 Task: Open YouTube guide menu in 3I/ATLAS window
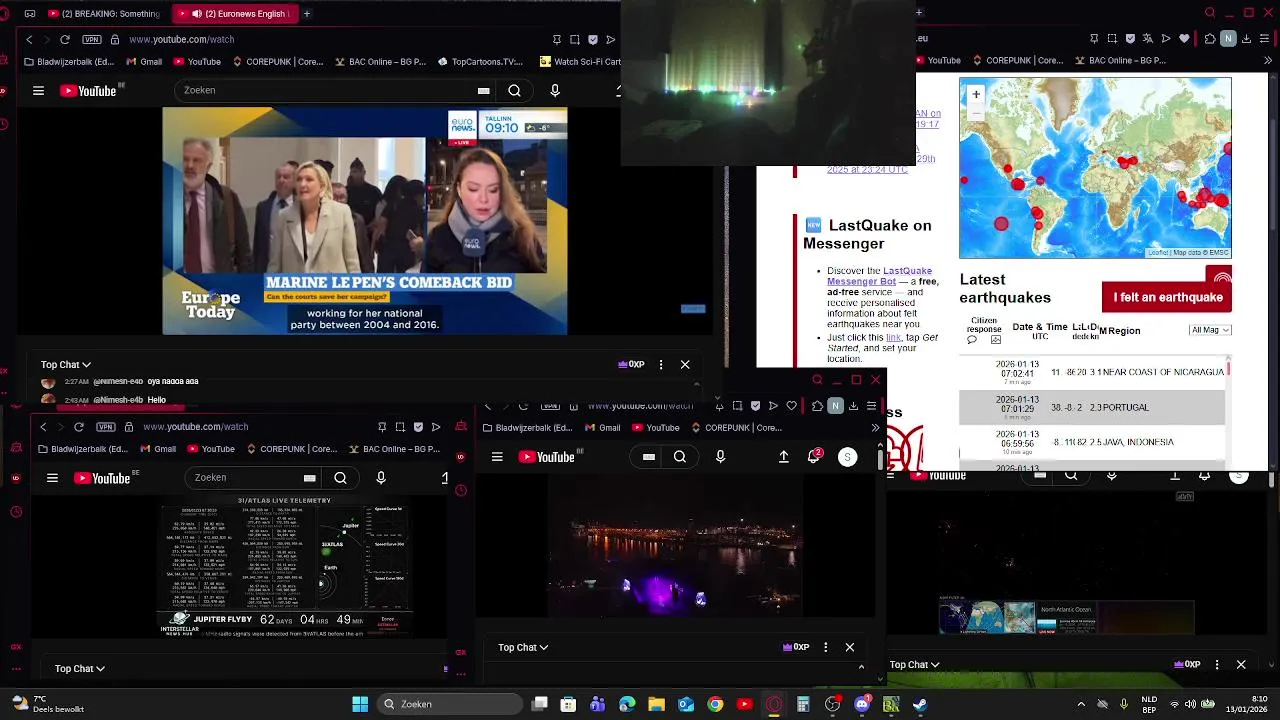click(x=52, y=478)
